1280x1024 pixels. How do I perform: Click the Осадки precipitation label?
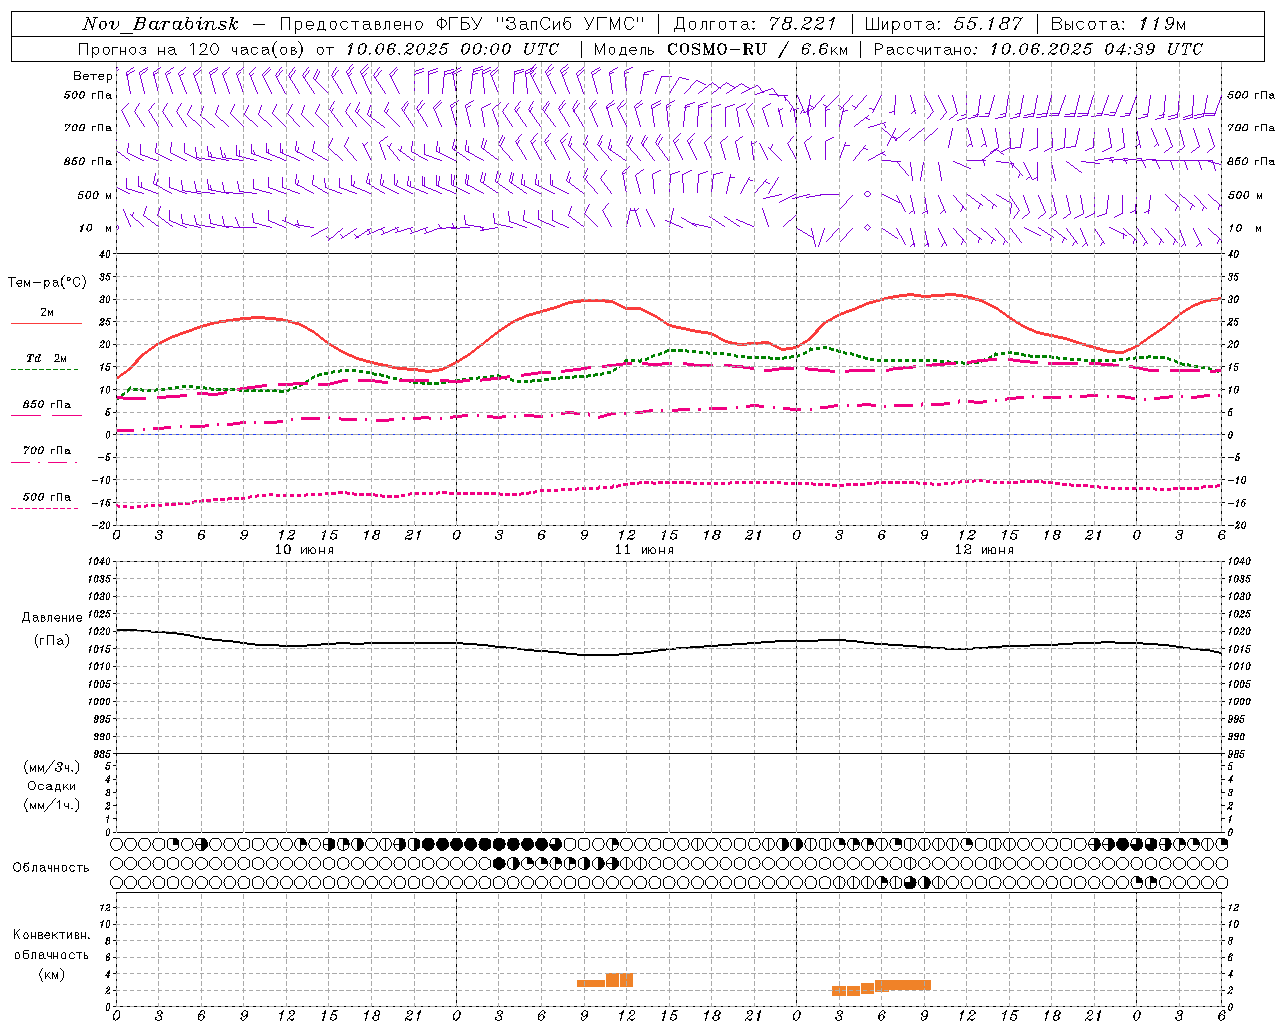52,786
